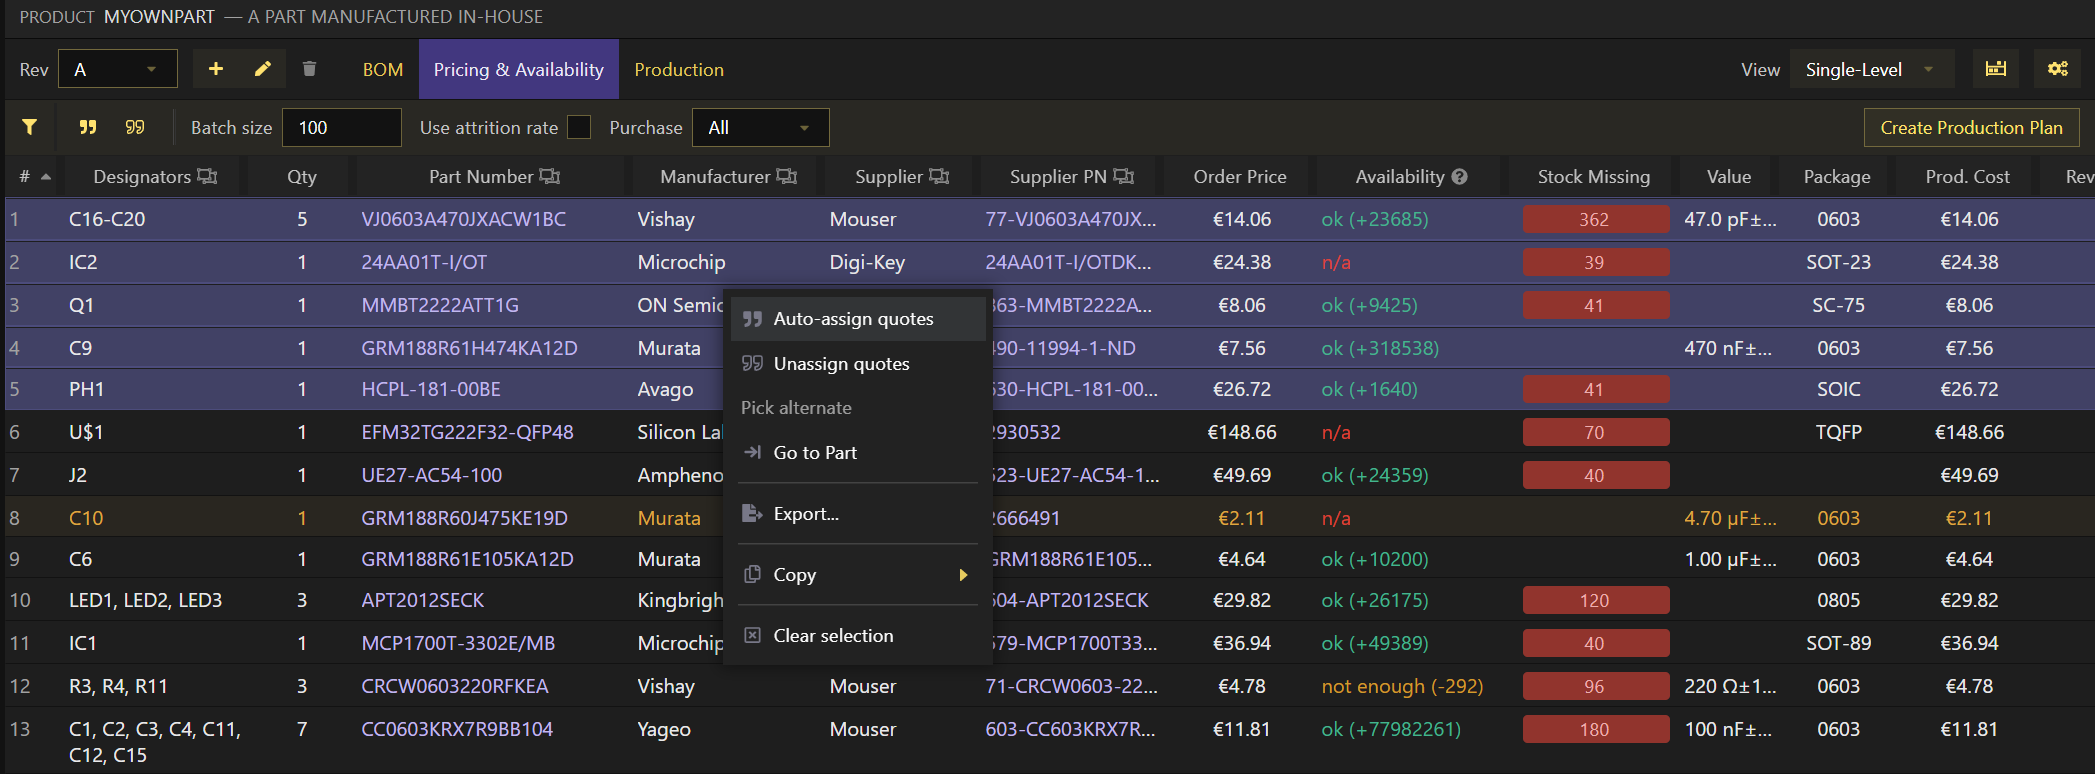Open part link CC0603KRX7R9BB104

click(x=457, y=729)
